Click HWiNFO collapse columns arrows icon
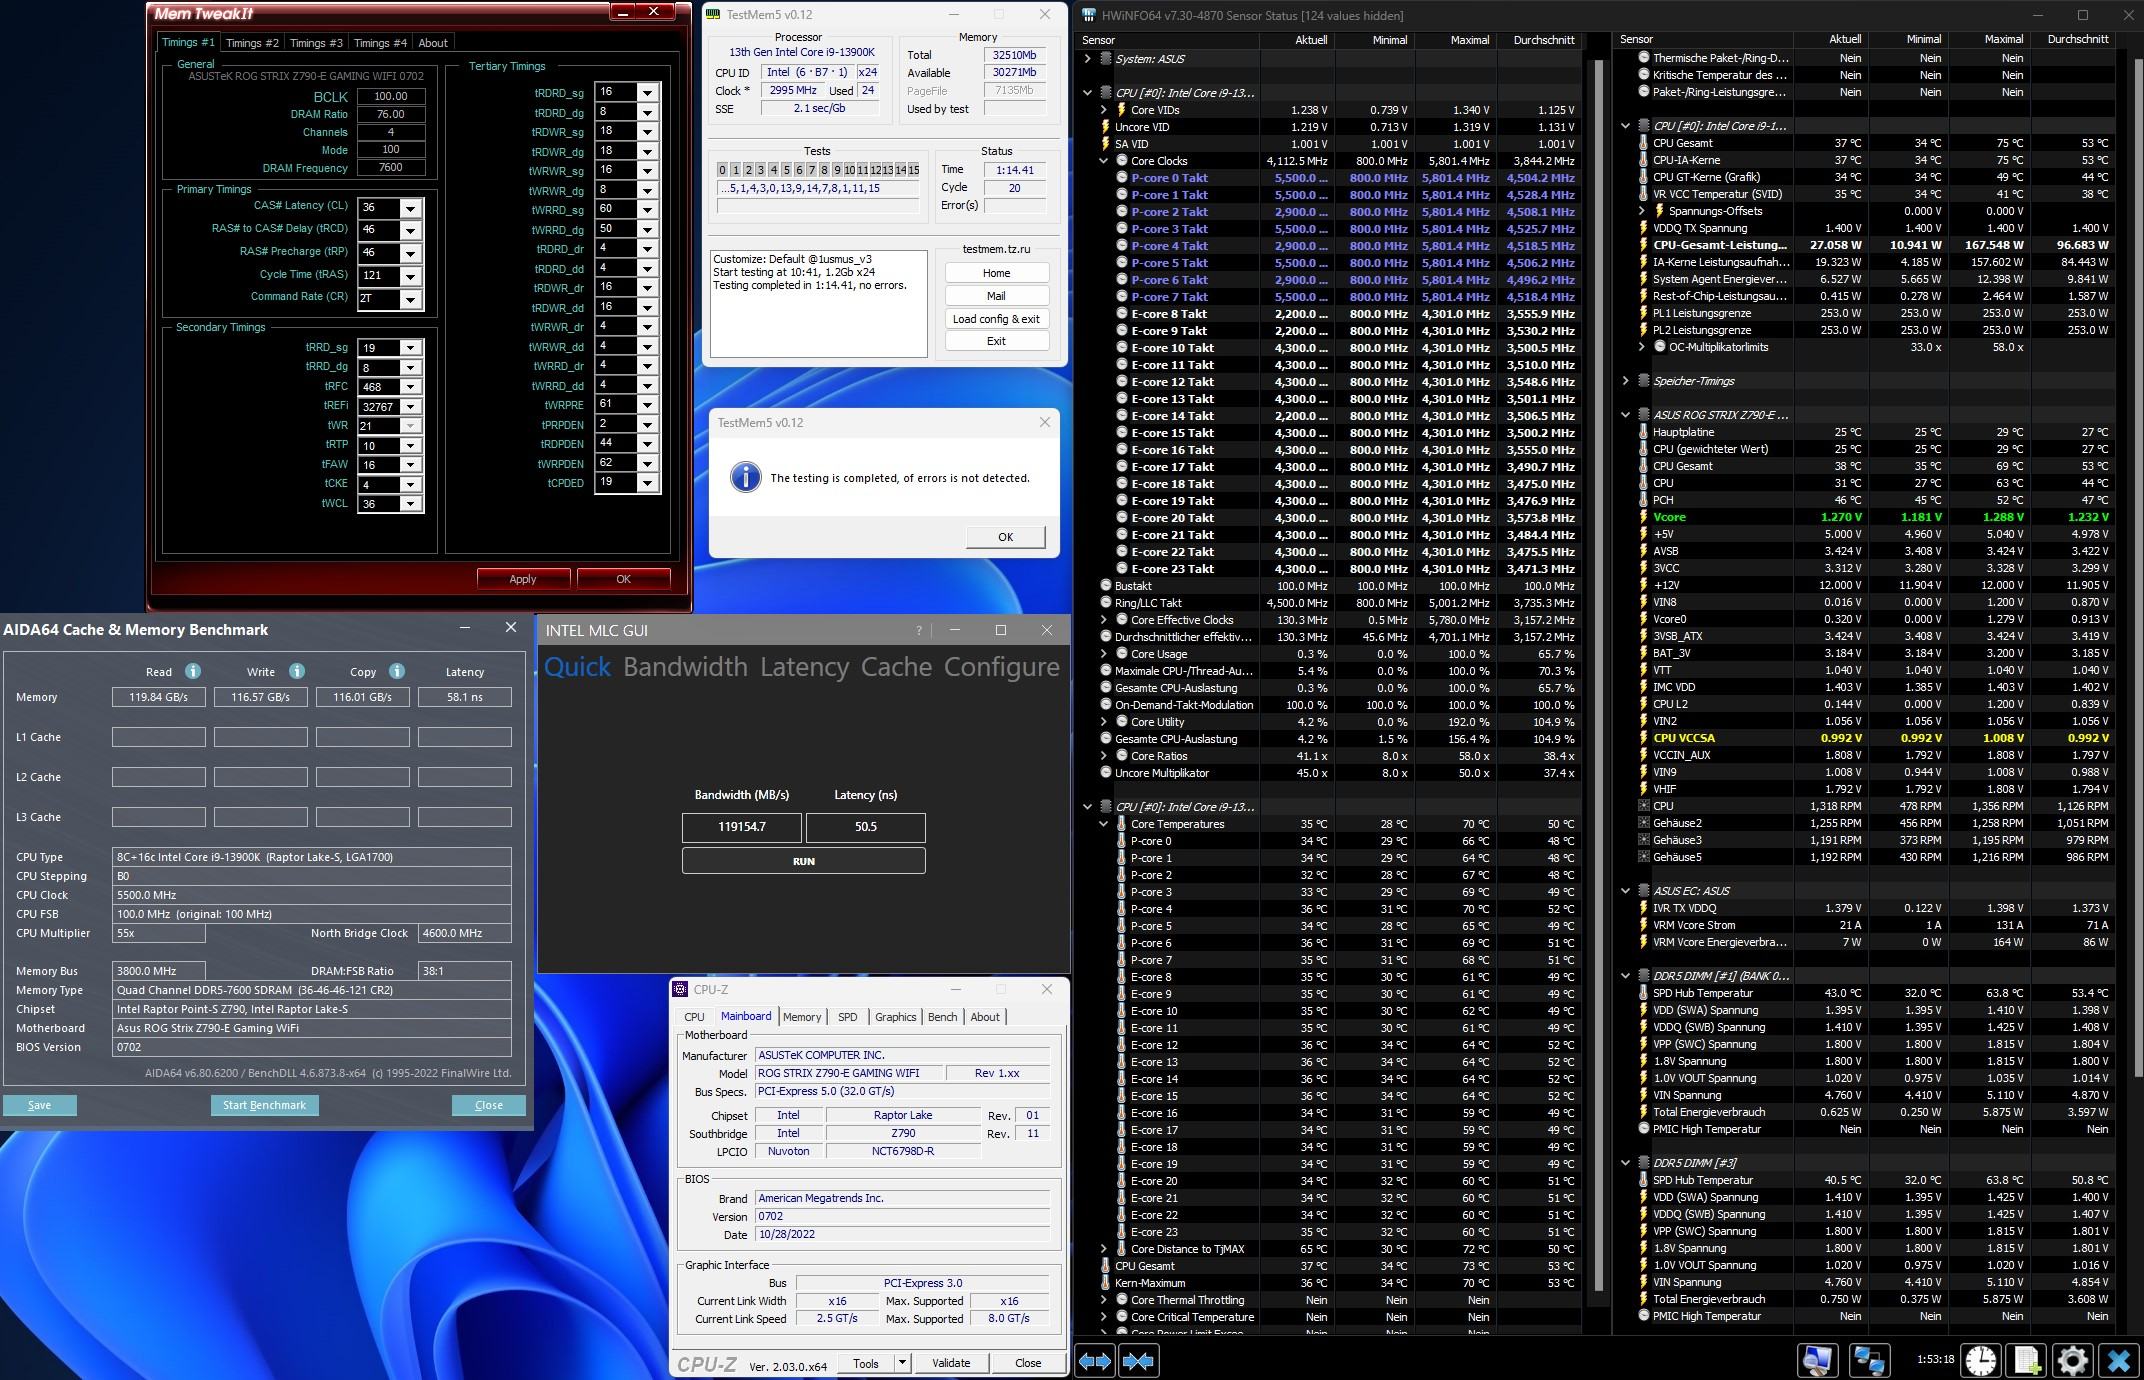 (x=1137, y=1361)
